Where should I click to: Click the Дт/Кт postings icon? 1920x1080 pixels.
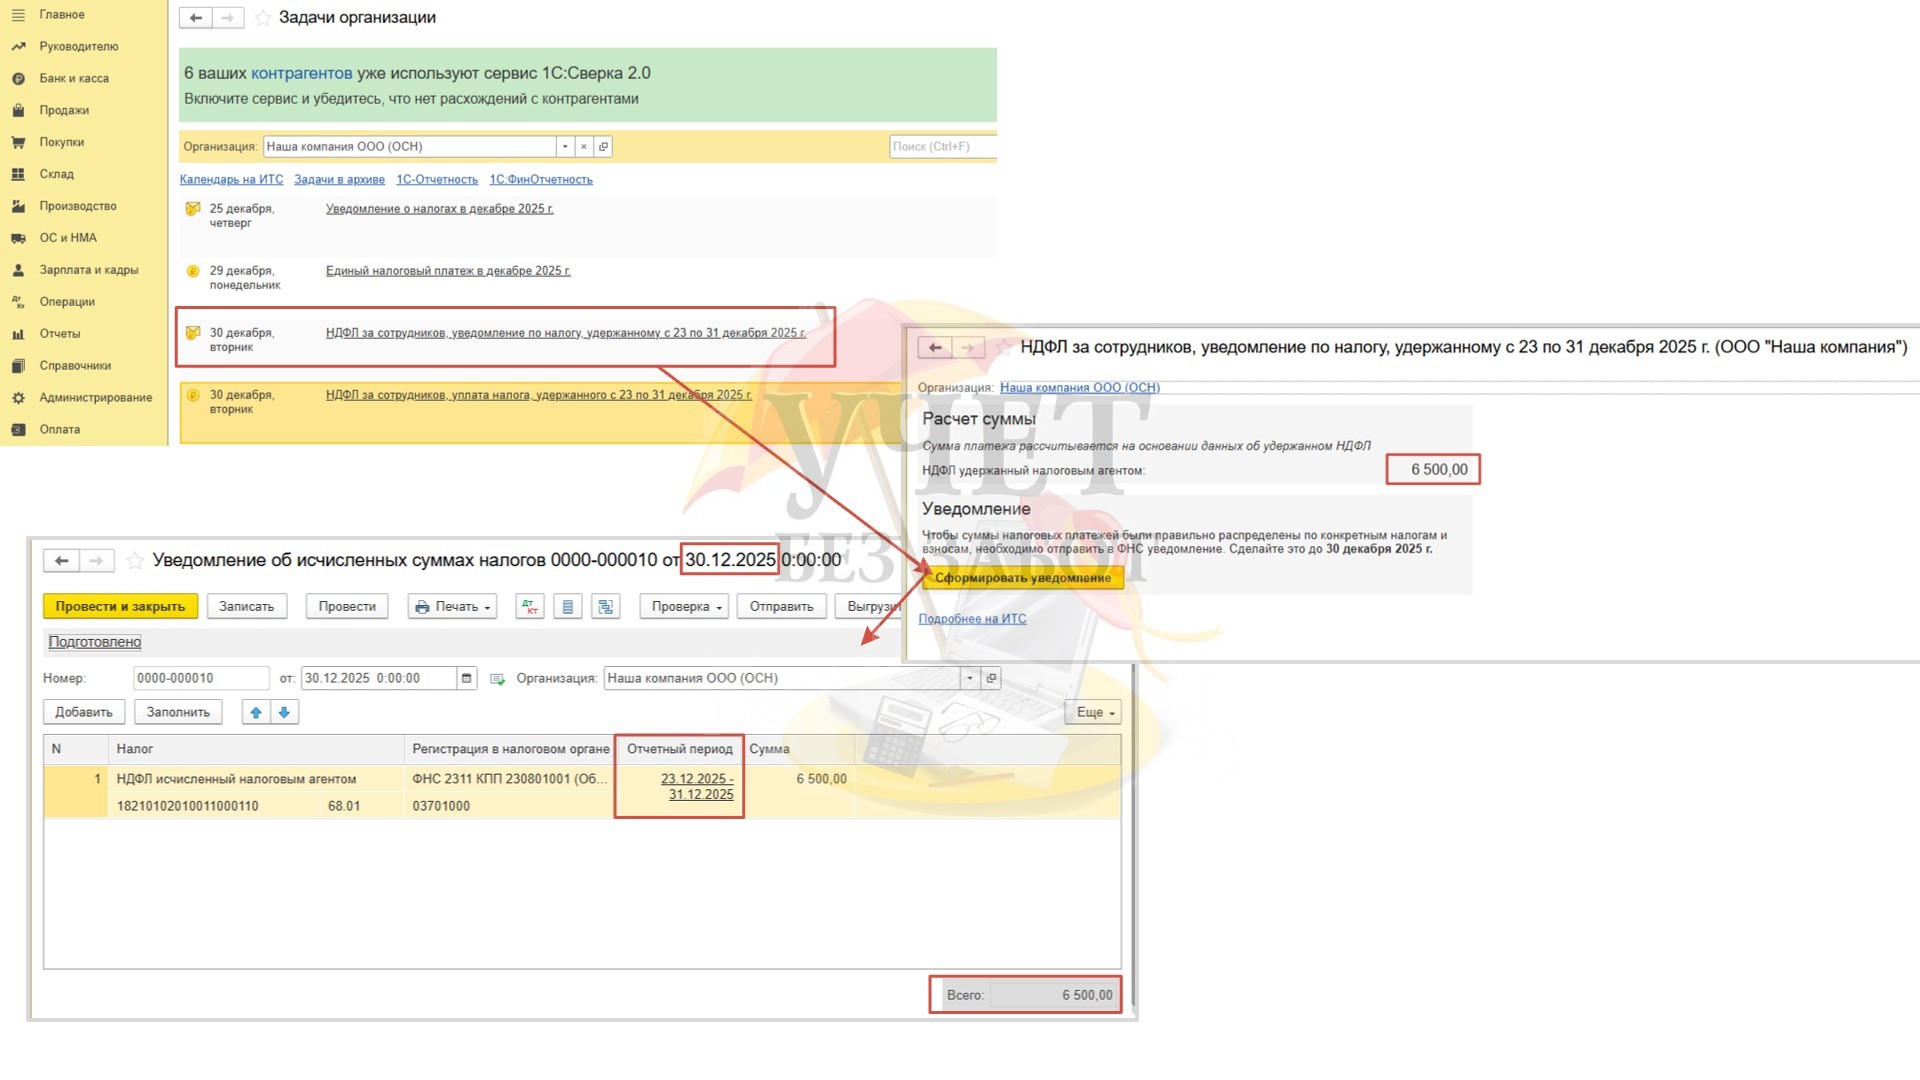[530, 607]
